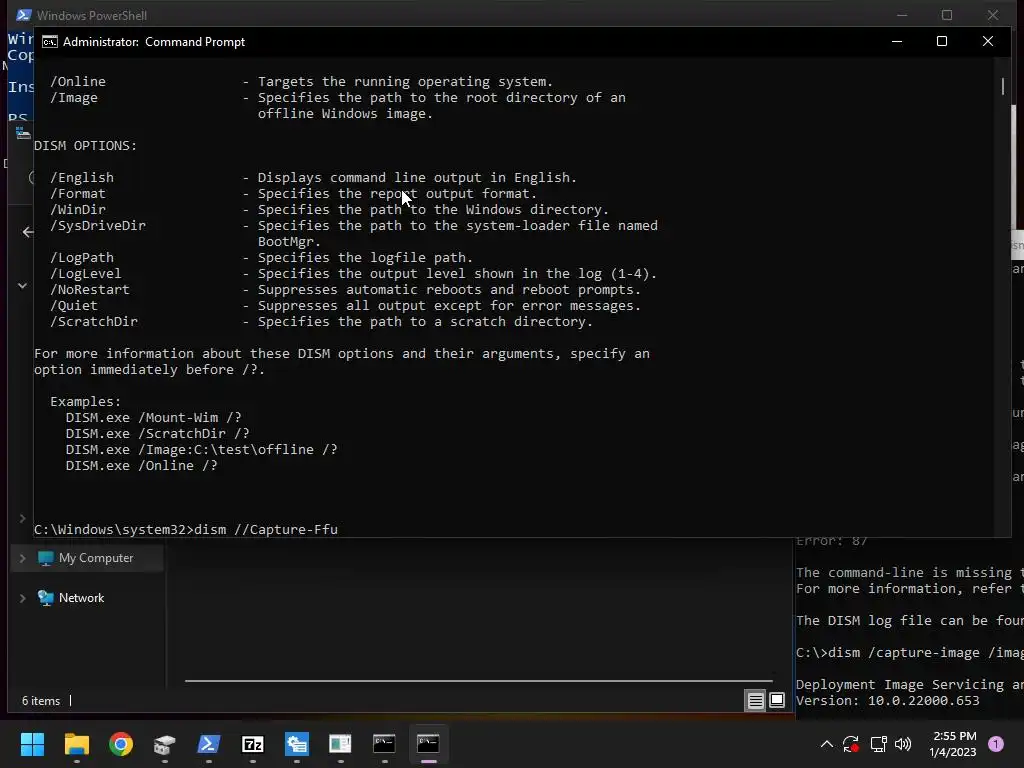This screenshot has width=1024, height=768.
Task: Click the back arrow in the Explorer window
Action: tap(27, 232)
